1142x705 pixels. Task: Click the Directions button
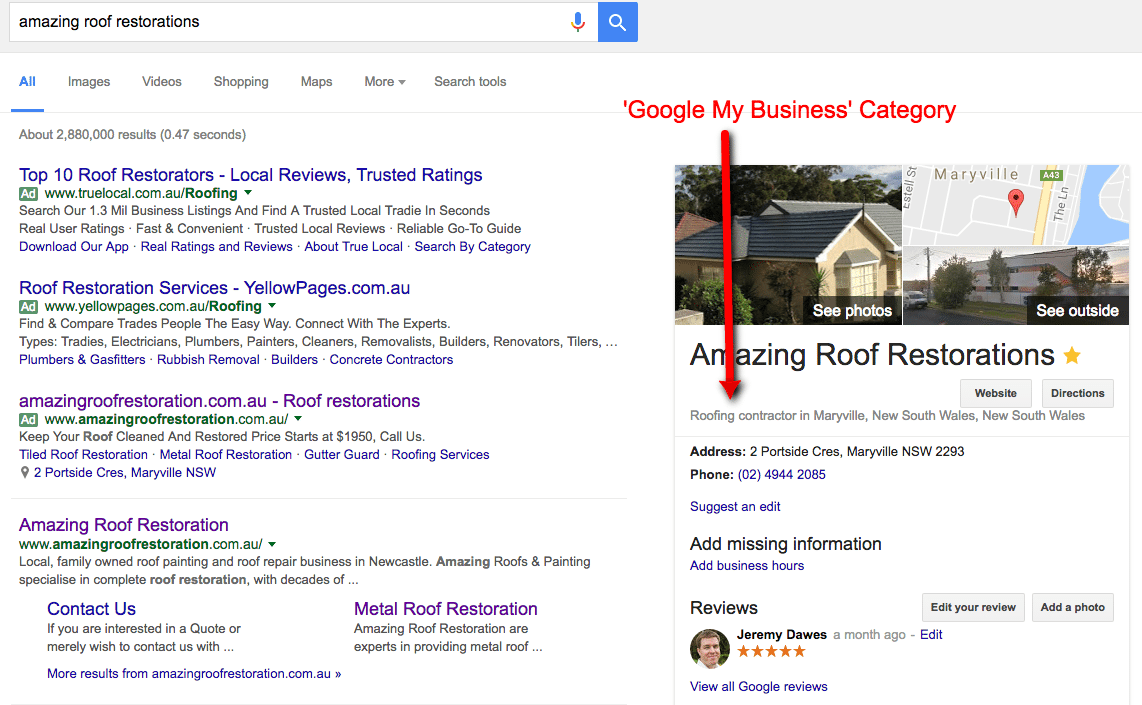1077,393
